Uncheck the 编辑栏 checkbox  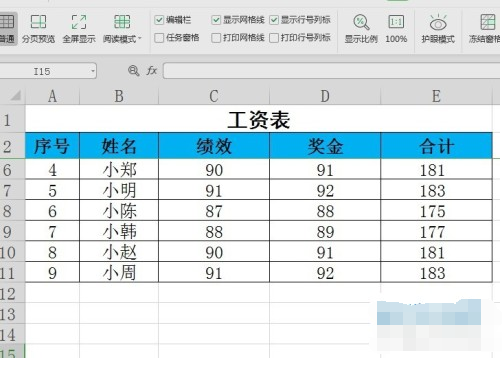[159, 20]
